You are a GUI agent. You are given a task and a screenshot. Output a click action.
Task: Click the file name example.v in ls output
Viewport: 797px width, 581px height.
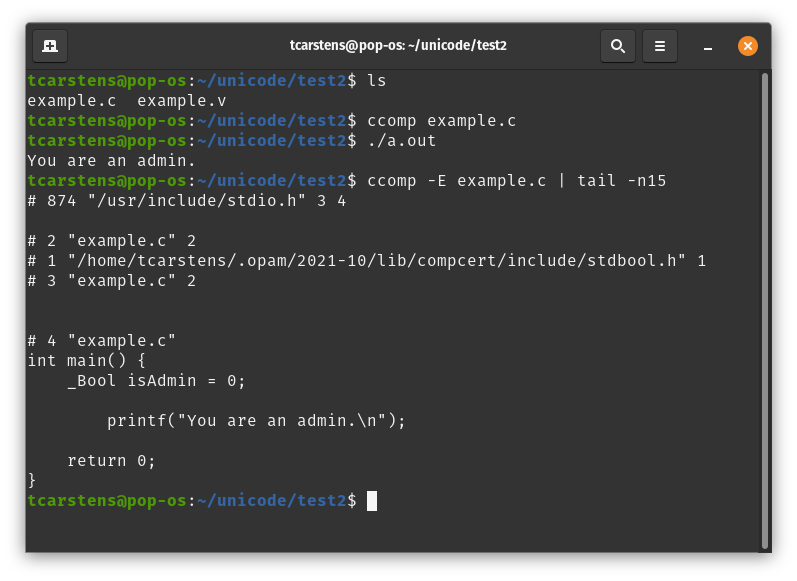[181, 101]
